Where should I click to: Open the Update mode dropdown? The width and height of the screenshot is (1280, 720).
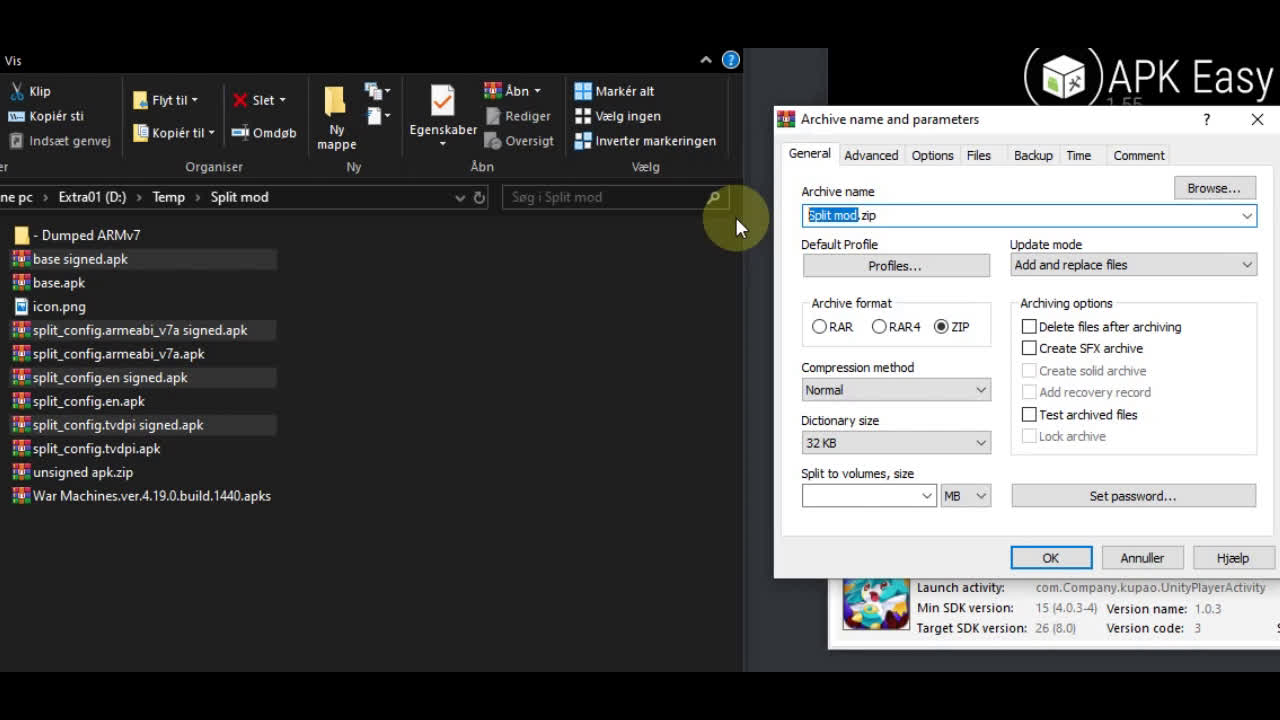[1132, 265]
